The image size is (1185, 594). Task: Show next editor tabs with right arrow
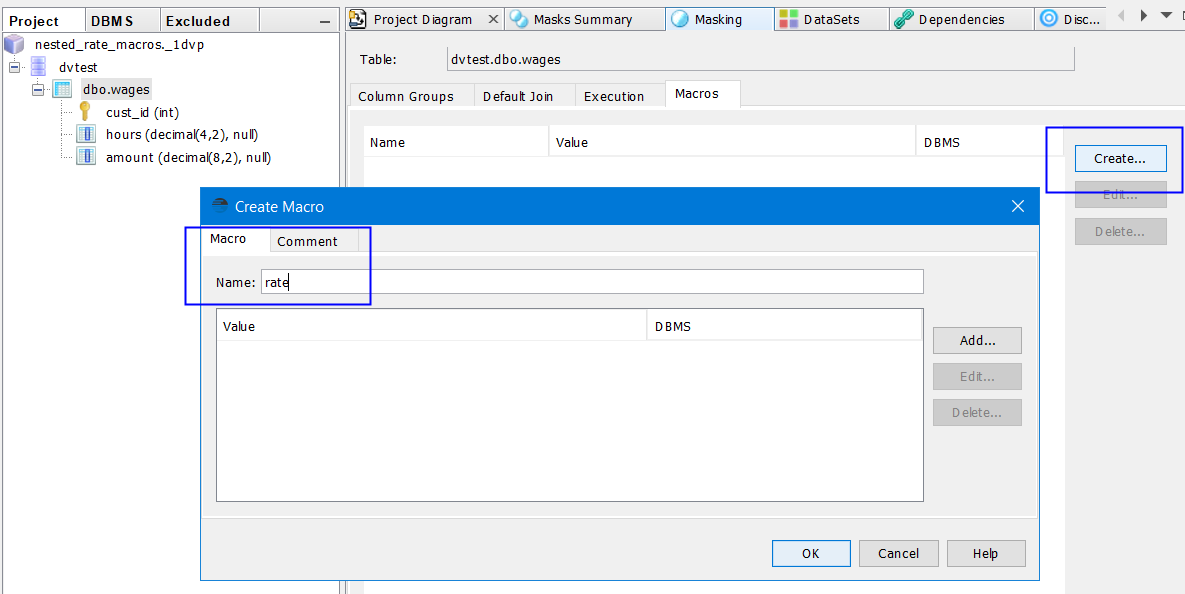tap(1144, 15)
